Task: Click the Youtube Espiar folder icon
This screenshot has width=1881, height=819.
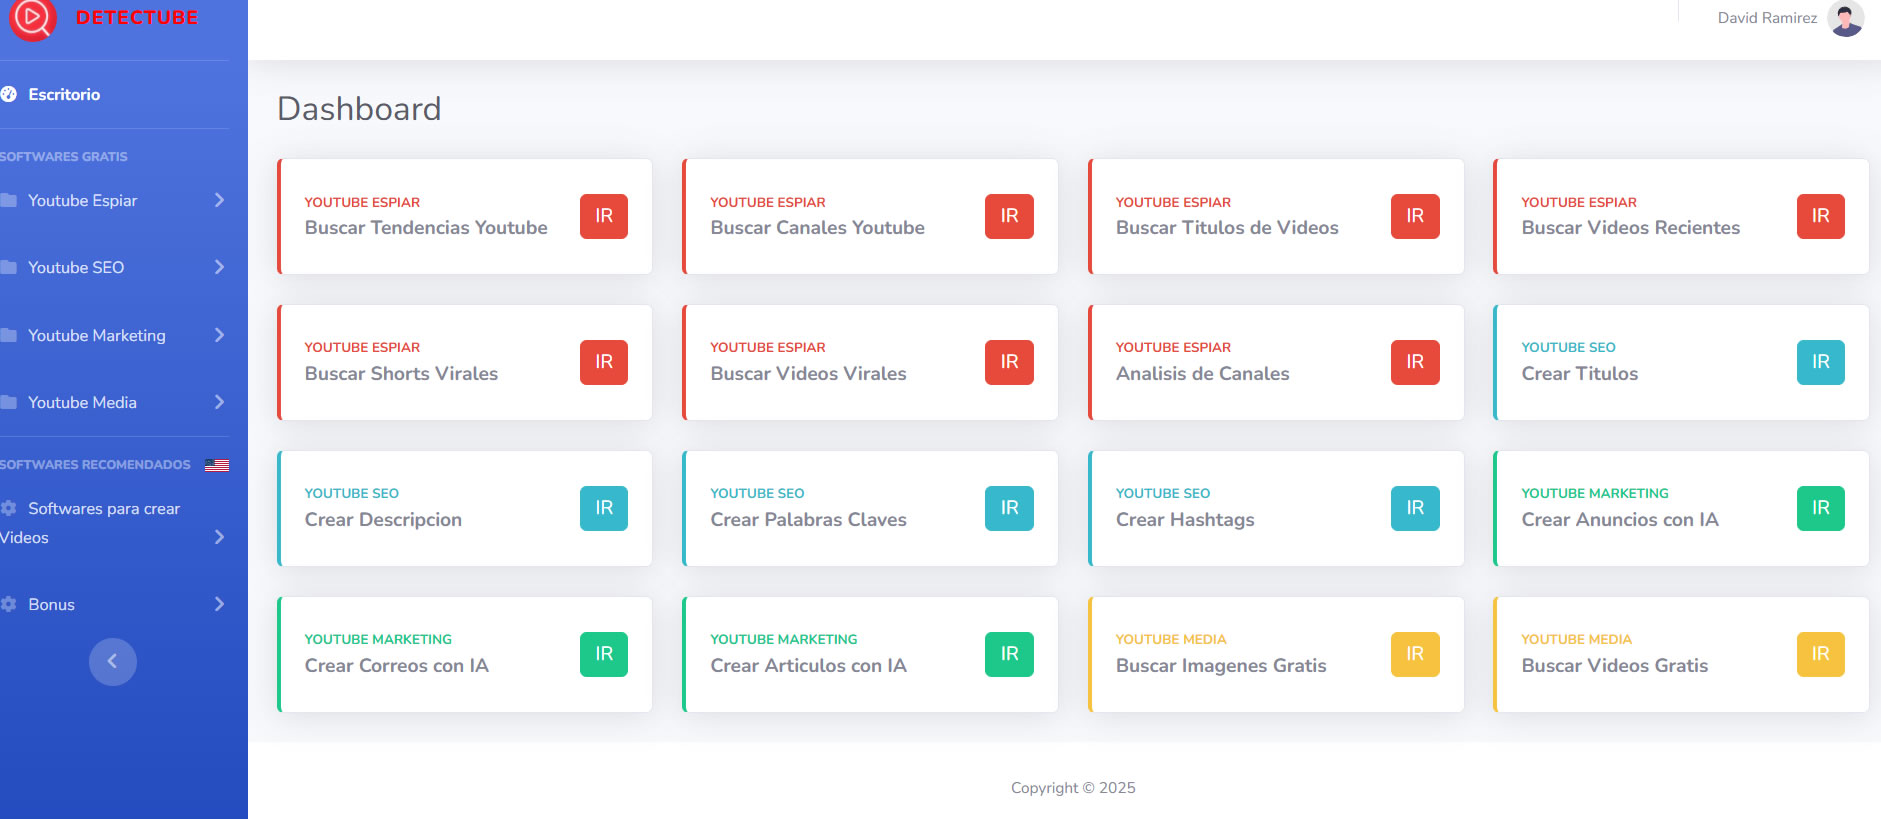Action: click(x=9, y=200)
